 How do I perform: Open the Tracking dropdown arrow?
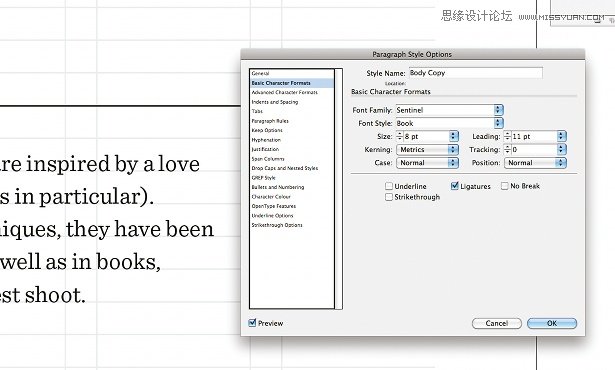click(x=562, y=149)
